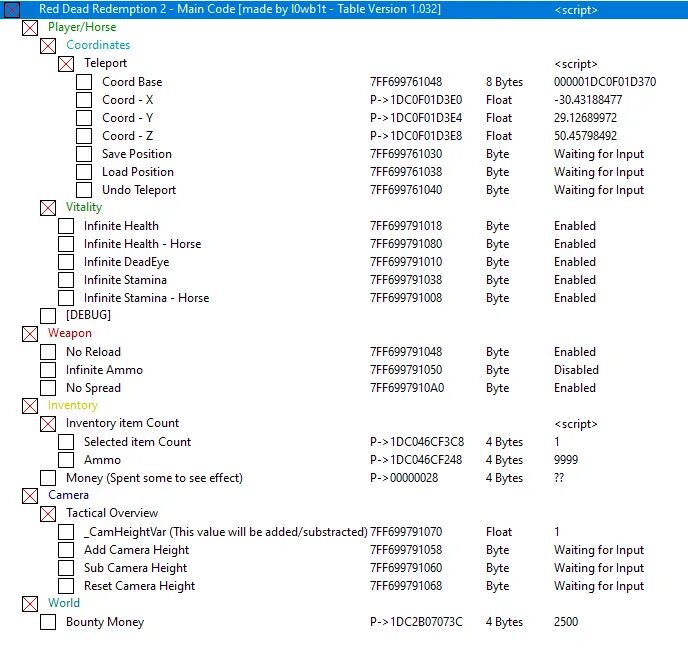Tick the Undo Teleport checkbox
Screen dimensions: 688x657
84,190
